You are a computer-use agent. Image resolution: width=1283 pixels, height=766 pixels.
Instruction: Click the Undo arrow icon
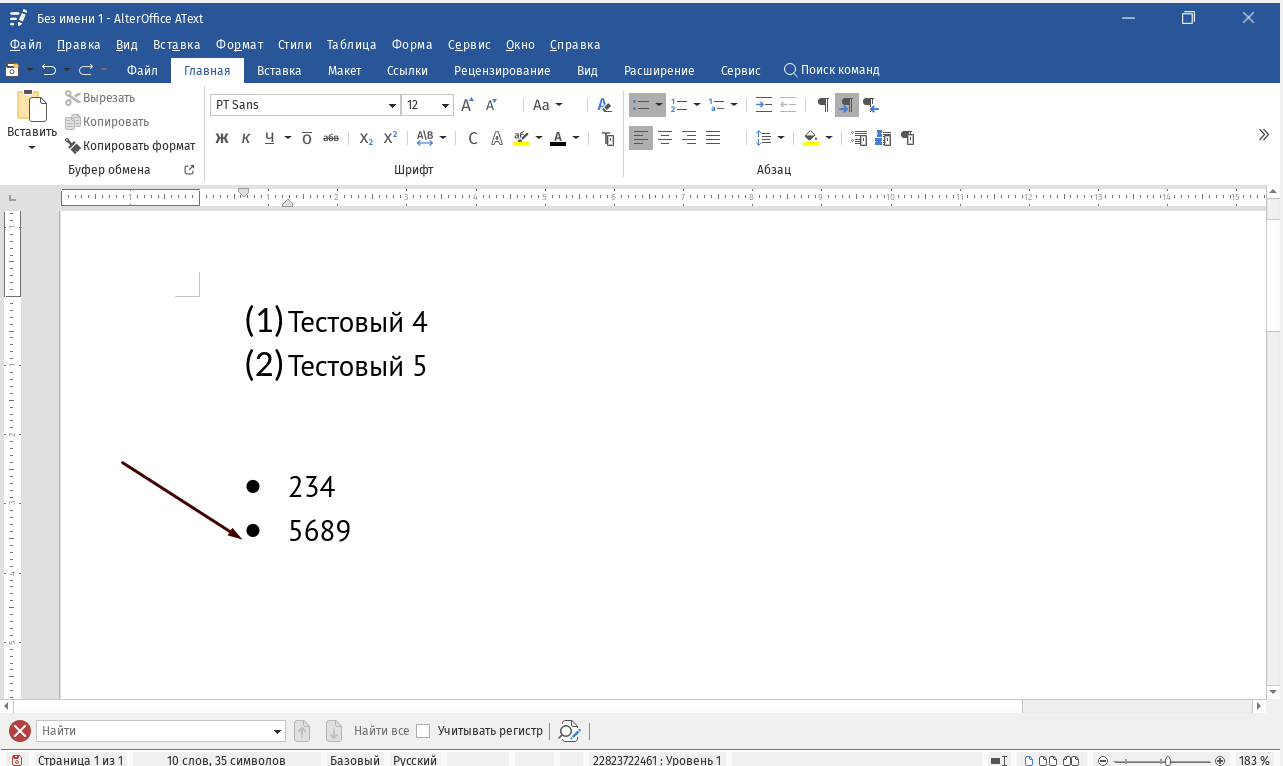48,70
